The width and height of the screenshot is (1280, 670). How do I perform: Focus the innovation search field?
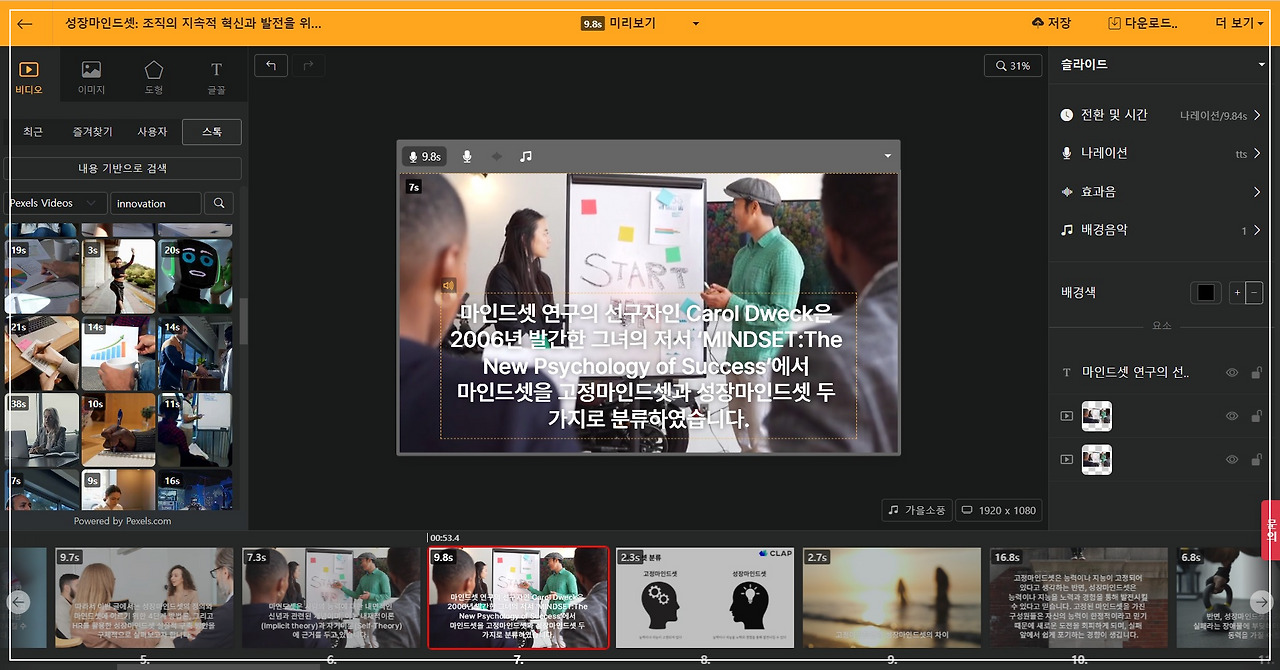click(x=155, y=203)
